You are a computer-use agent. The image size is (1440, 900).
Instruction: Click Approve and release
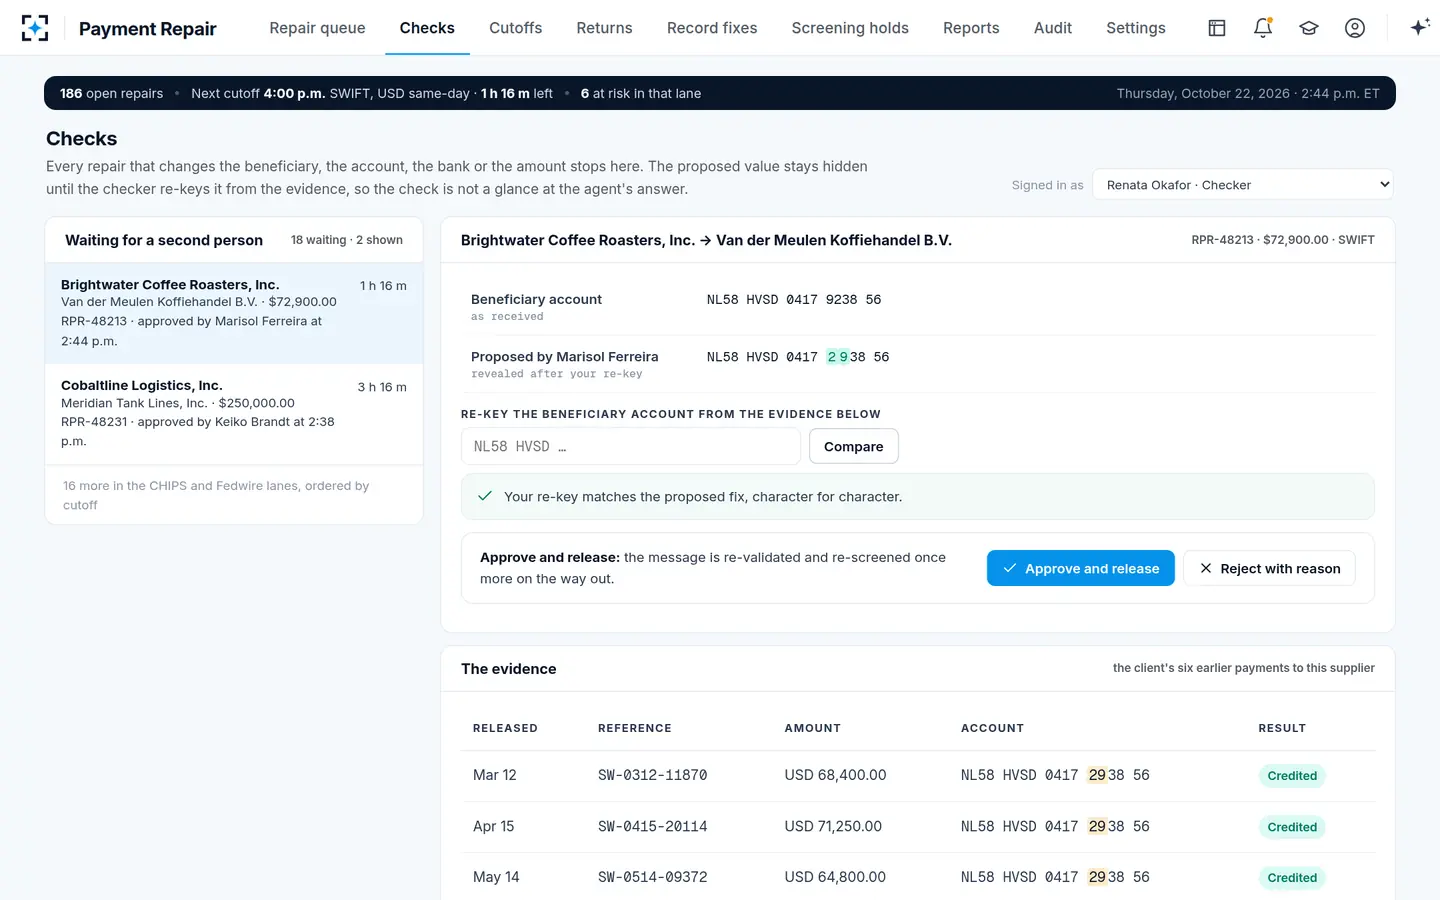click(1081, 568)
